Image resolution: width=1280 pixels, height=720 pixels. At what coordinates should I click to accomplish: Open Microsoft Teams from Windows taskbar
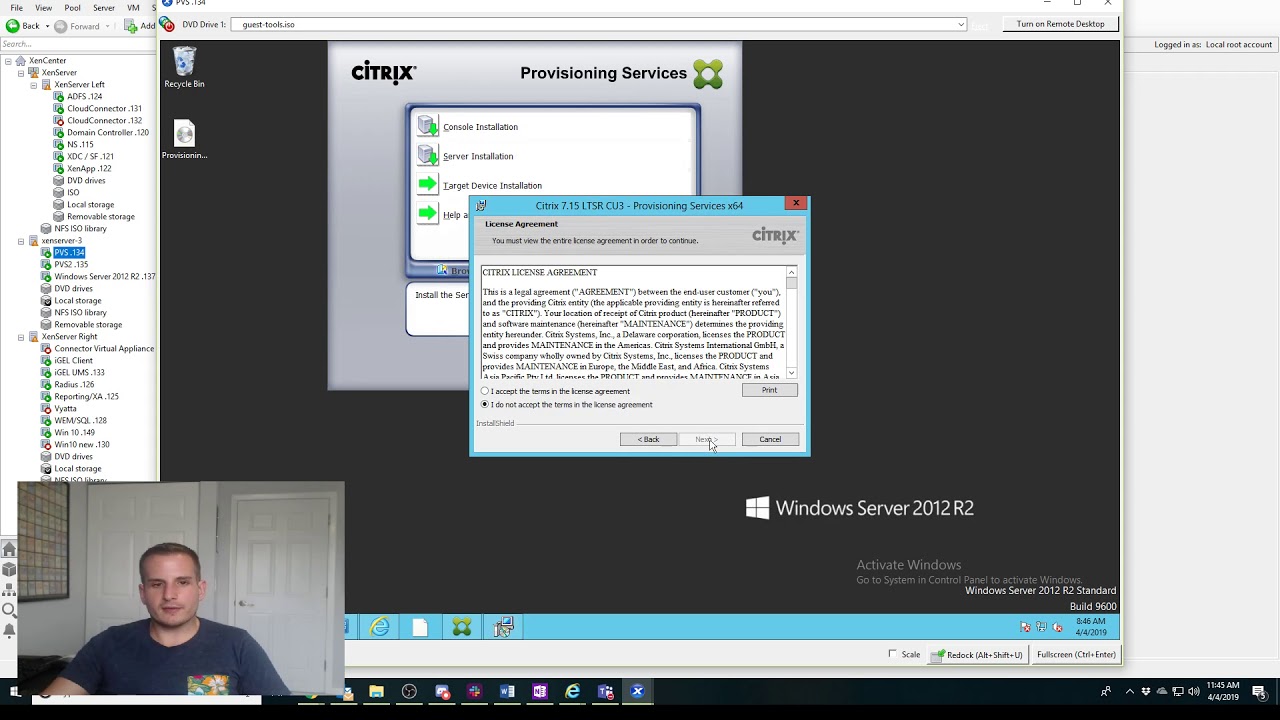tap(605, 691)
